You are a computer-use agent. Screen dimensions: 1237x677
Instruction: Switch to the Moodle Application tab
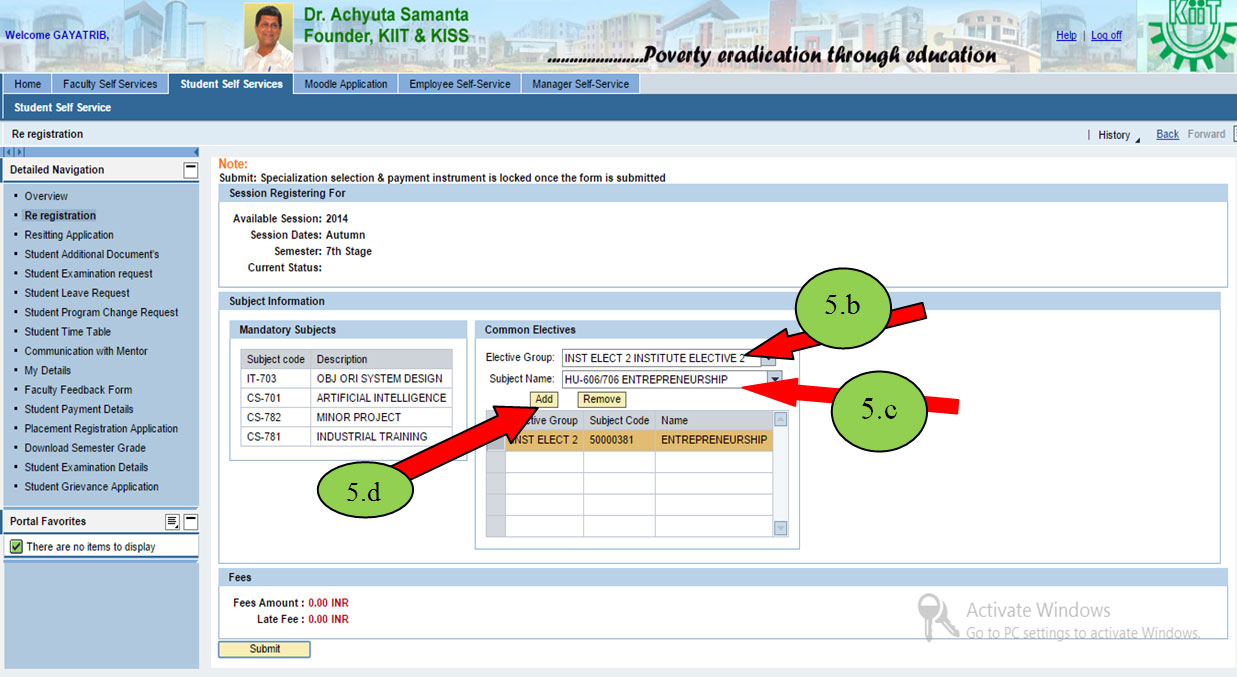click(x=345, y=84)
